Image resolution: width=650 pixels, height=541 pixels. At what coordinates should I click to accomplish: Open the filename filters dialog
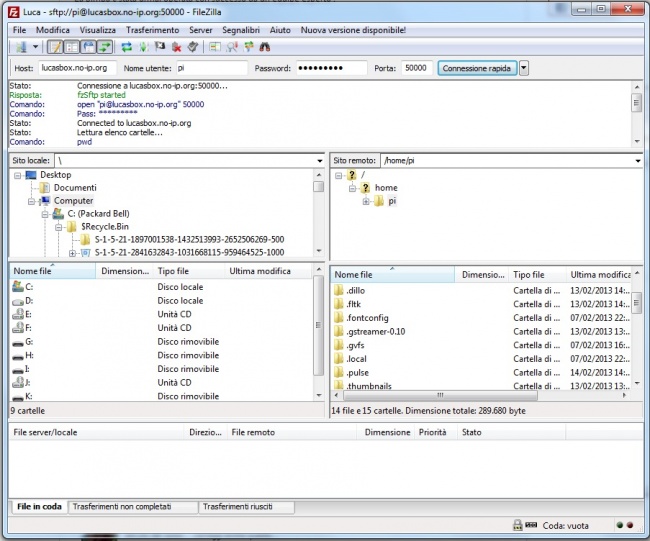tap(215, 47)
